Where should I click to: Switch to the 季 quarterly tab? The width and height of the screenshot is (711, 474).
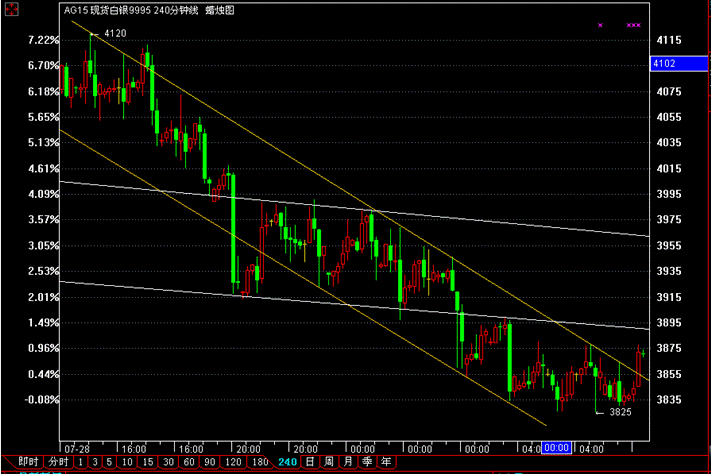pyautogui.click(x=366, y=462)
